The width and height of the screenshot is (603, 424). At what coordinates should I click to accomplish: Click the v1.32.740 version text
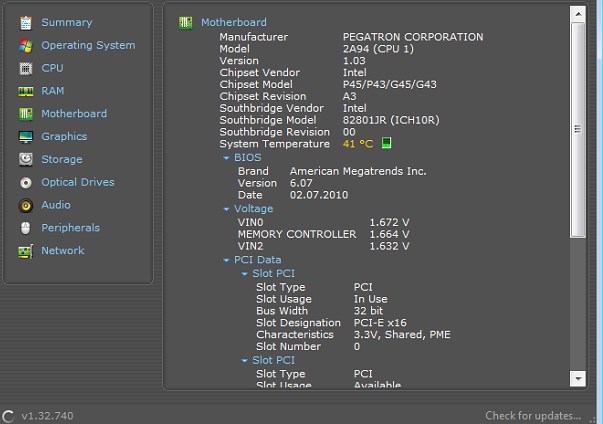click(x=47, y=416)
